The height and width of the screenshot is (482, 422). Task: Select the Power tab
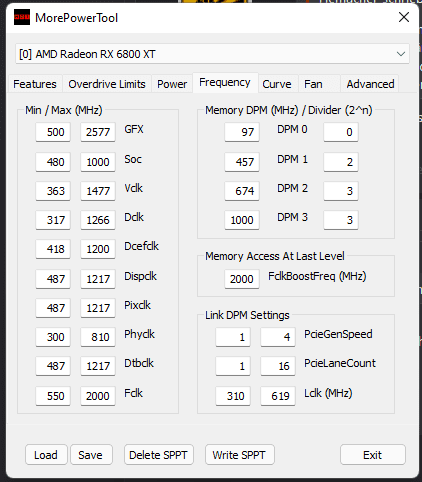[172, 84]
